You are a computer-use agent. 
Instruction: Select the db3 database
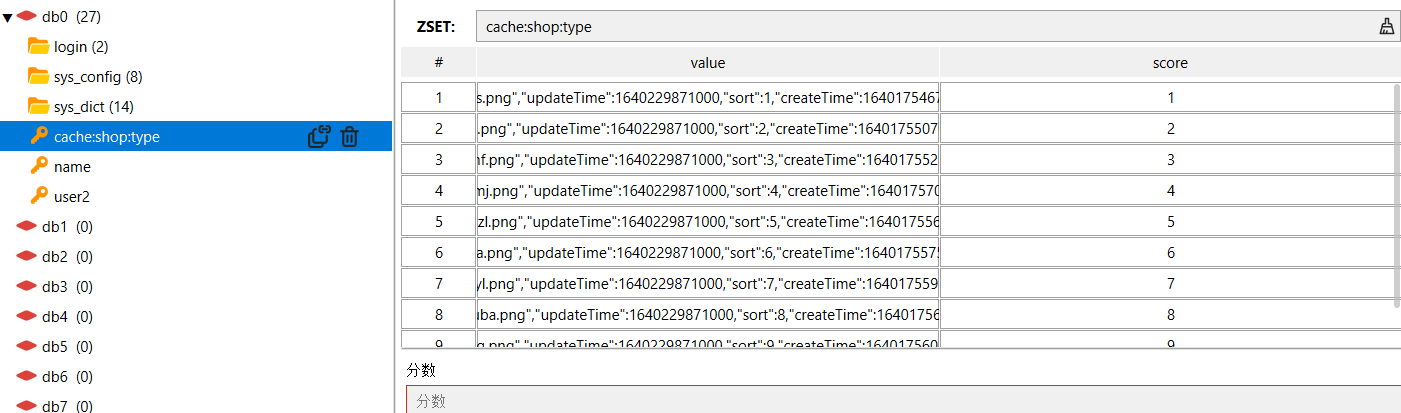[66, 287]
